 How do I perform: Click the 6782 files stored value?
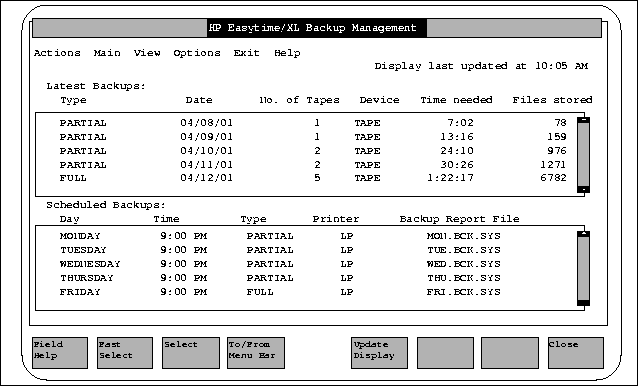[553, 178]
